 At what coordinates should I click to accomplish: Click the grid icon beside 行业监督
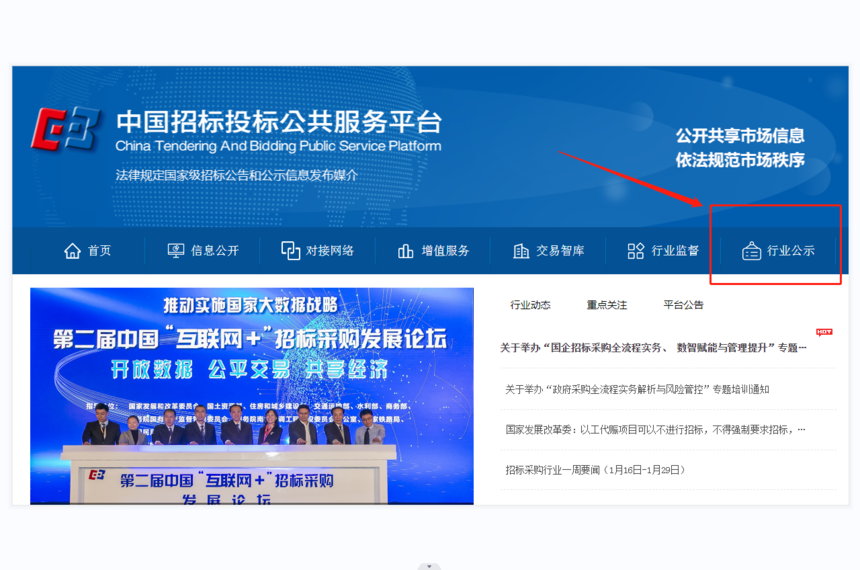[636, 251]
